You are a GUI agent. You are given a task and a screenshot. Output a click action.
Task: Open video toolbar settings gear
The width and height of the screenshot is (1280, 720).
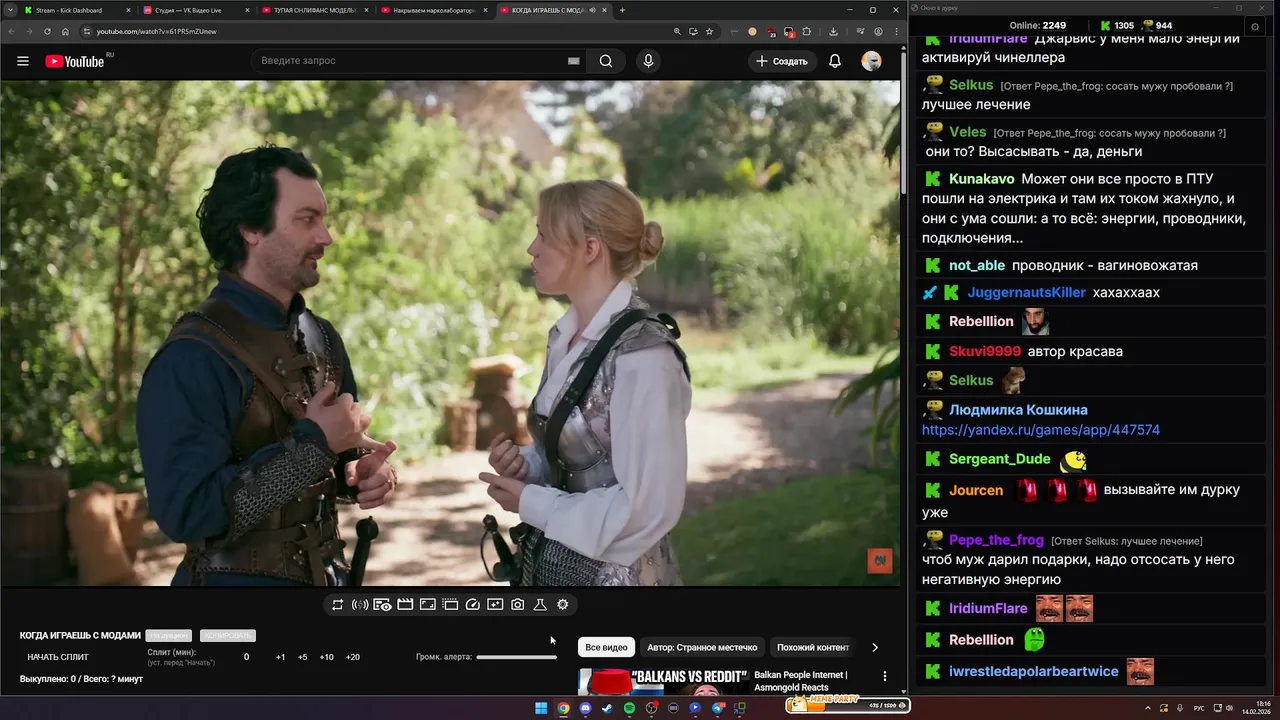click(563, 604)
